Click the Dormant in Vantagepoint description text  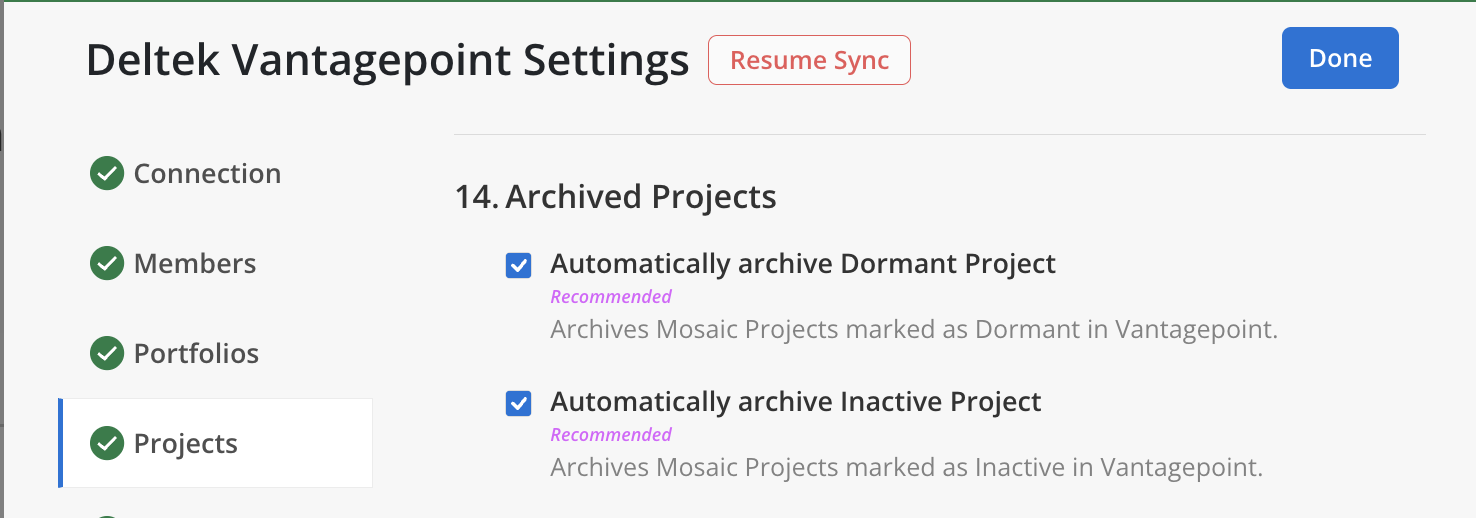pyautogui.click(x=914, y=330)
